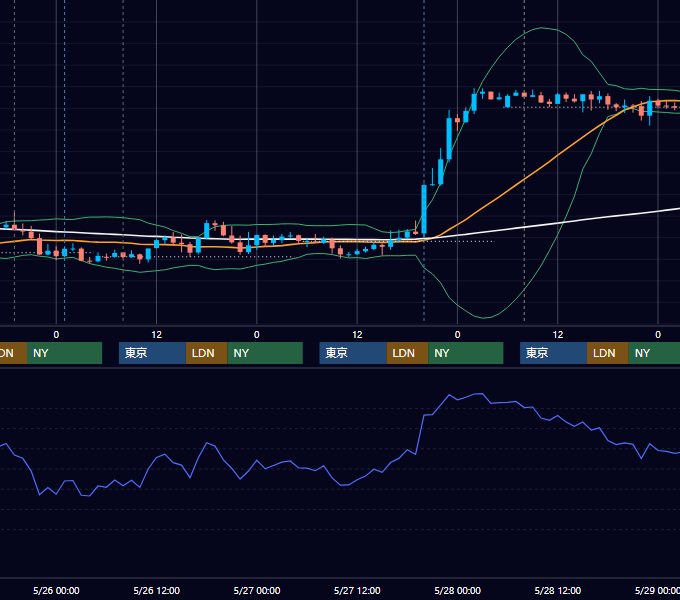Screen dimensions: 680x600
Task: Click the LDN session block on 5/26
Action: (206, 353)
